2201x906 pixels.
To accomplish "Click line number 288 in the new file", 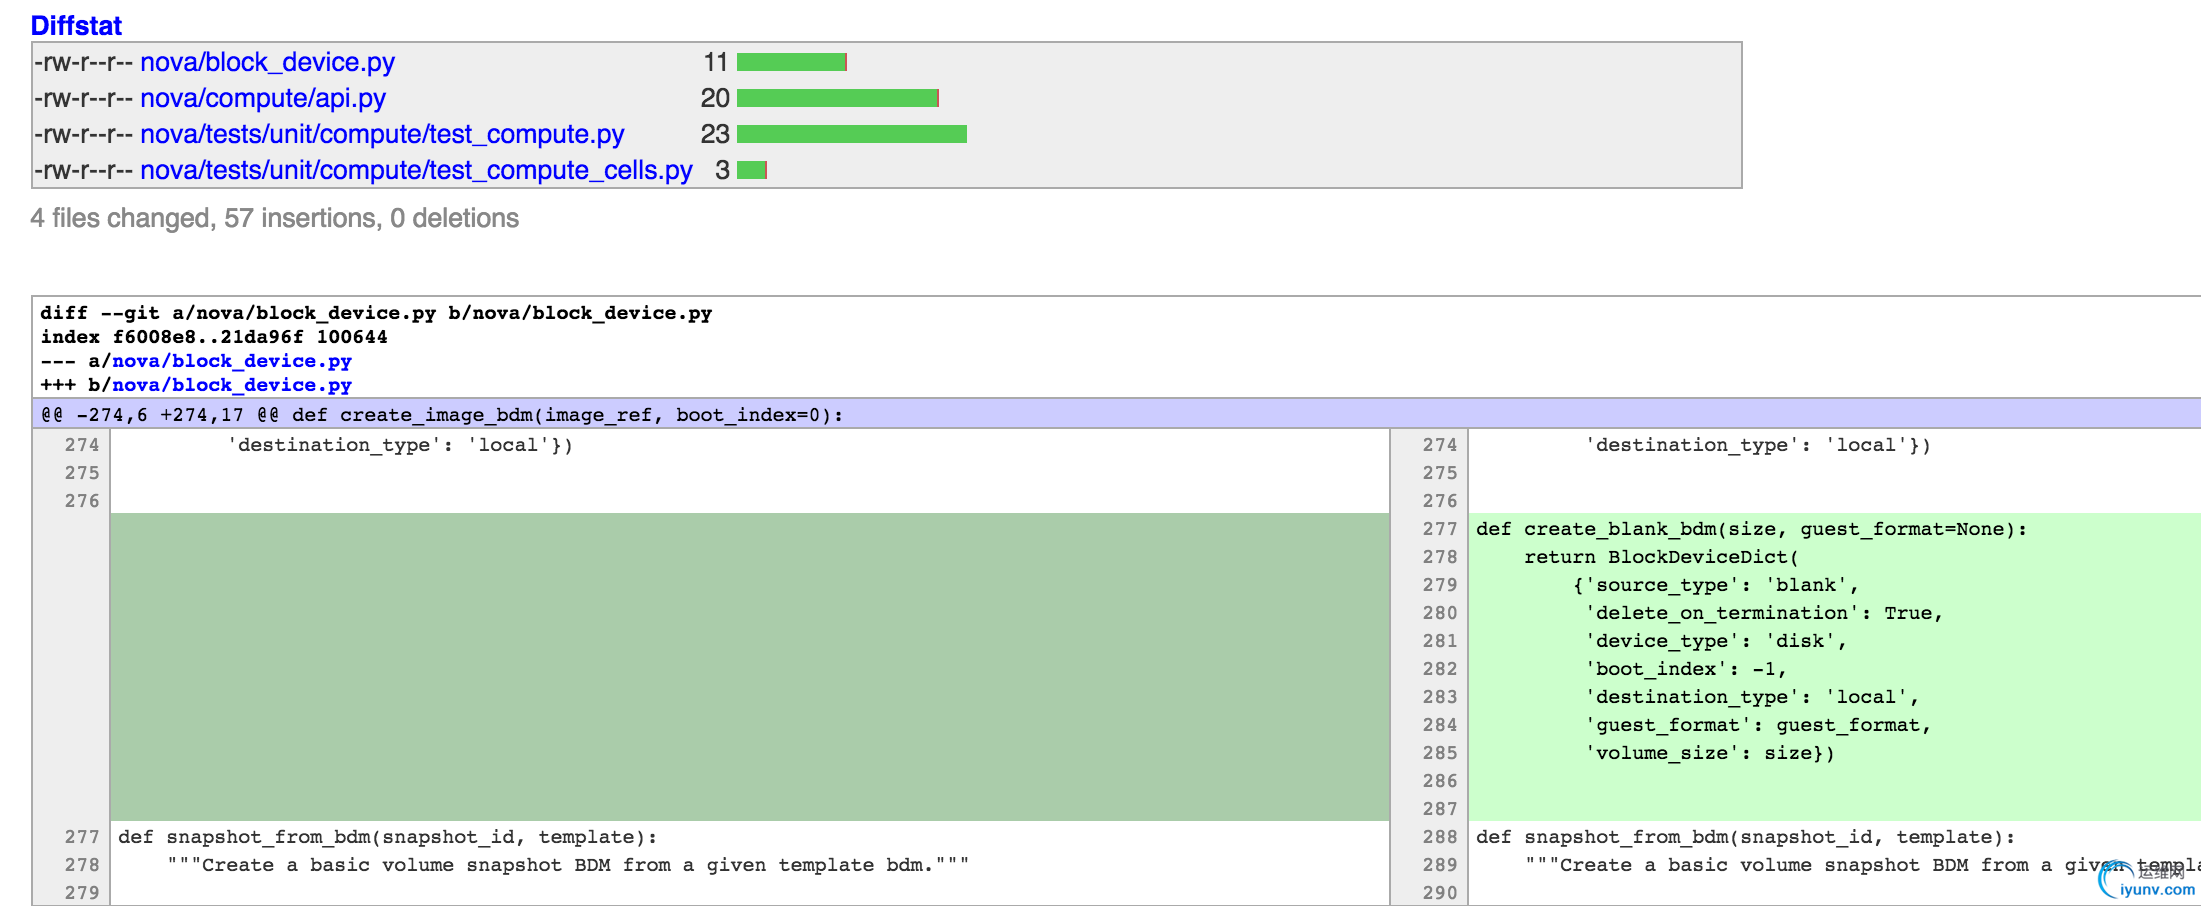I will (x=1440, y=837).
